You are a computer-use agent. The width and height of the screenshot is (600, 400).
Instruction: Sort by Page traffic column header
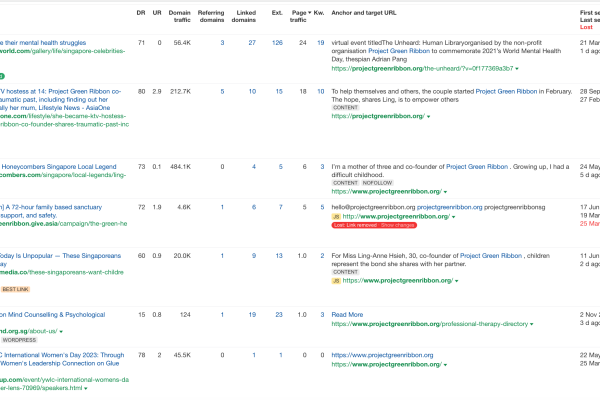[x=300, y=16]
